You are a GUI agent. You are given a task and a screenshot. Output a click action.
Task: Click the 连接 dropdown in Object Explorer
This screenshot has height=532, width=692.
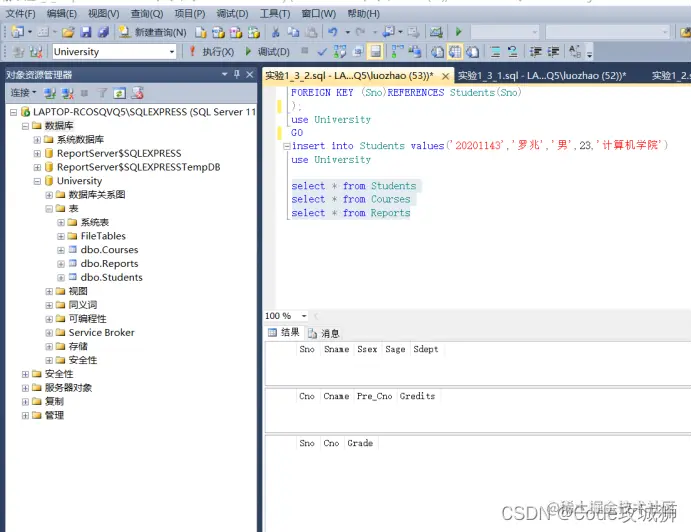[x=23, y=93]
